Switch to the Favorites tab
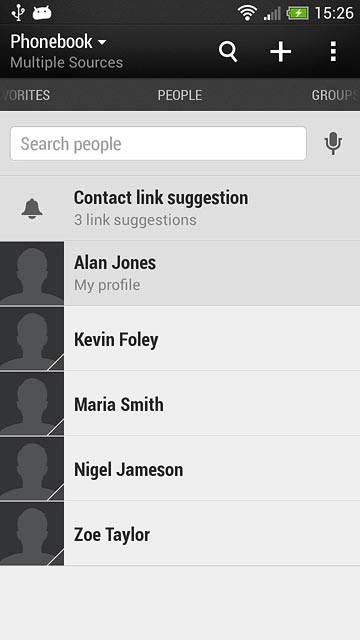The image size is (360, 640). tap(25, 95)
